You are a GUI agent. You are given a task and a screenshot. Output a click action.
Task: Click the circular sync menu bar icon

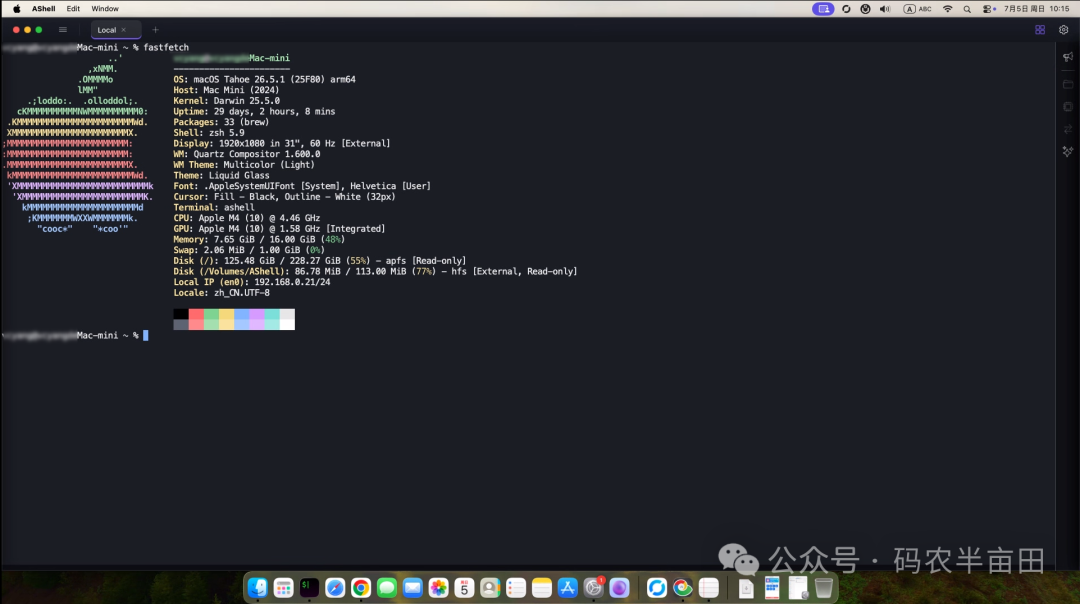(846, 9)
